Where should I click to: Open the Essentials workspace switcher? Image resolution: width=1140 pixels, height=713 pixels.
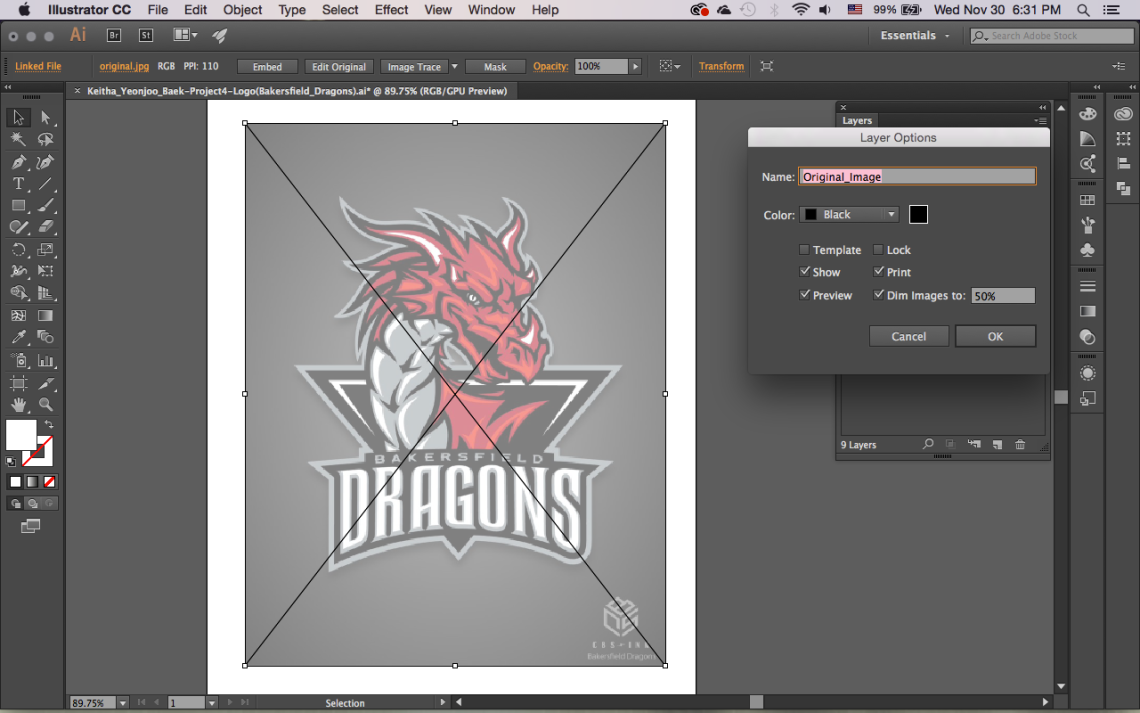[x=915, y=35]
